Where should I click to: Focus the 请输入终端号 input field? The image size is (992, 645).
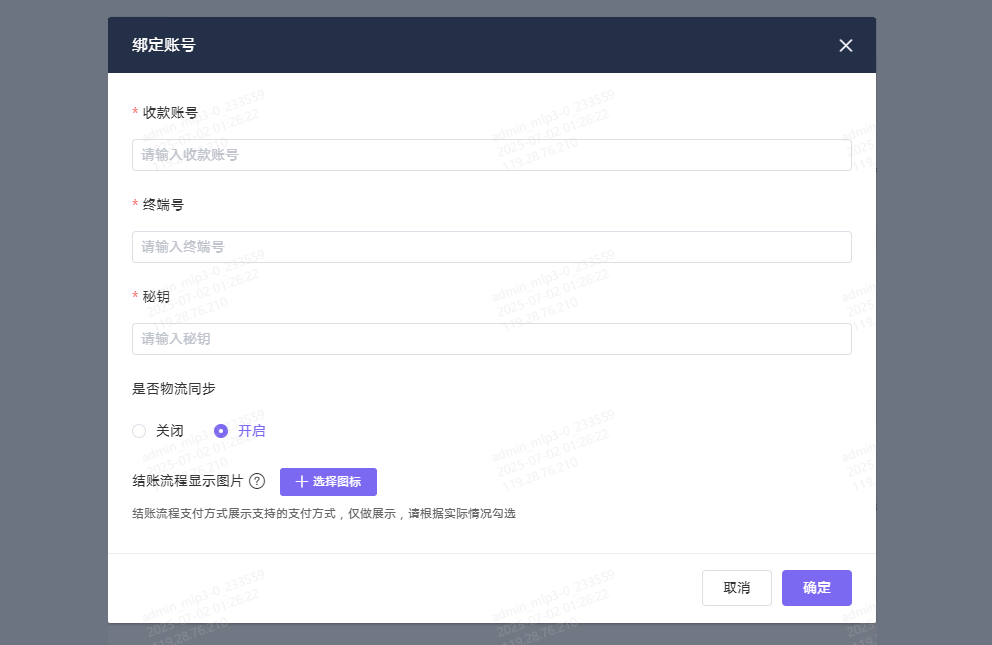491,247
